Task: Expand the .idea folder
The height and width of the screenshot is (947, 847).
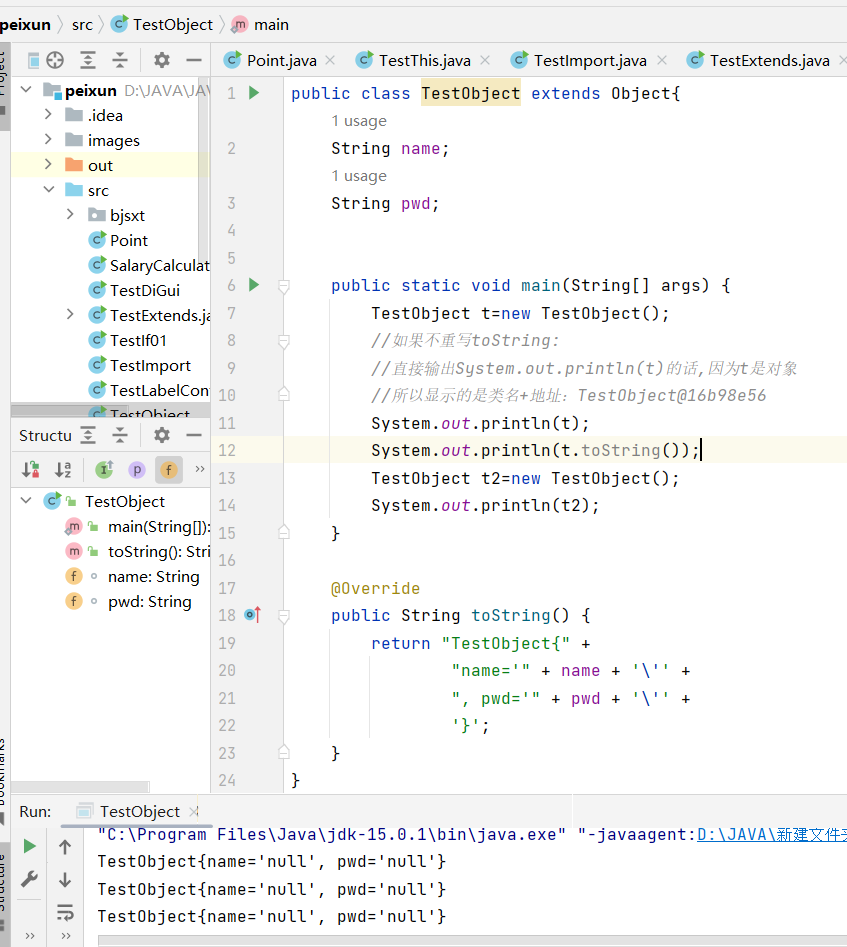Action: pyautogui.click(x=48, y=114)
